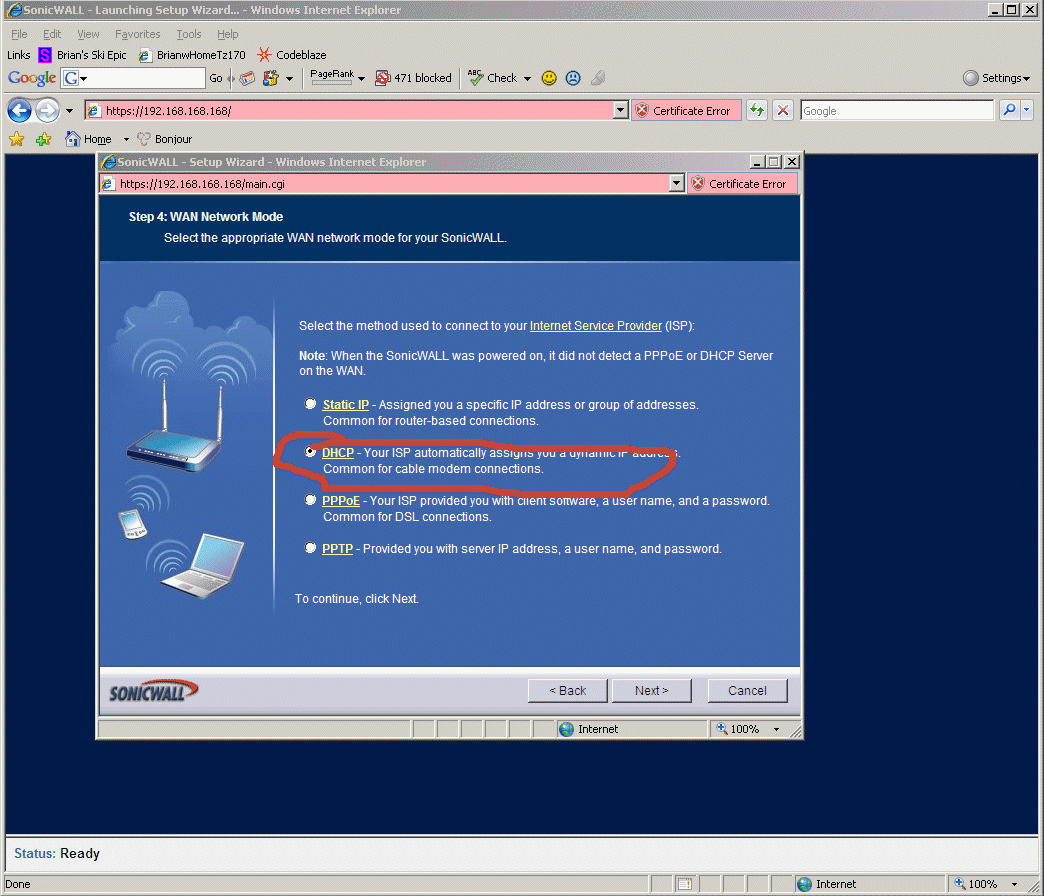Click the magnifying glass search icon
1044x896 pixels.
coord(1009,111)
